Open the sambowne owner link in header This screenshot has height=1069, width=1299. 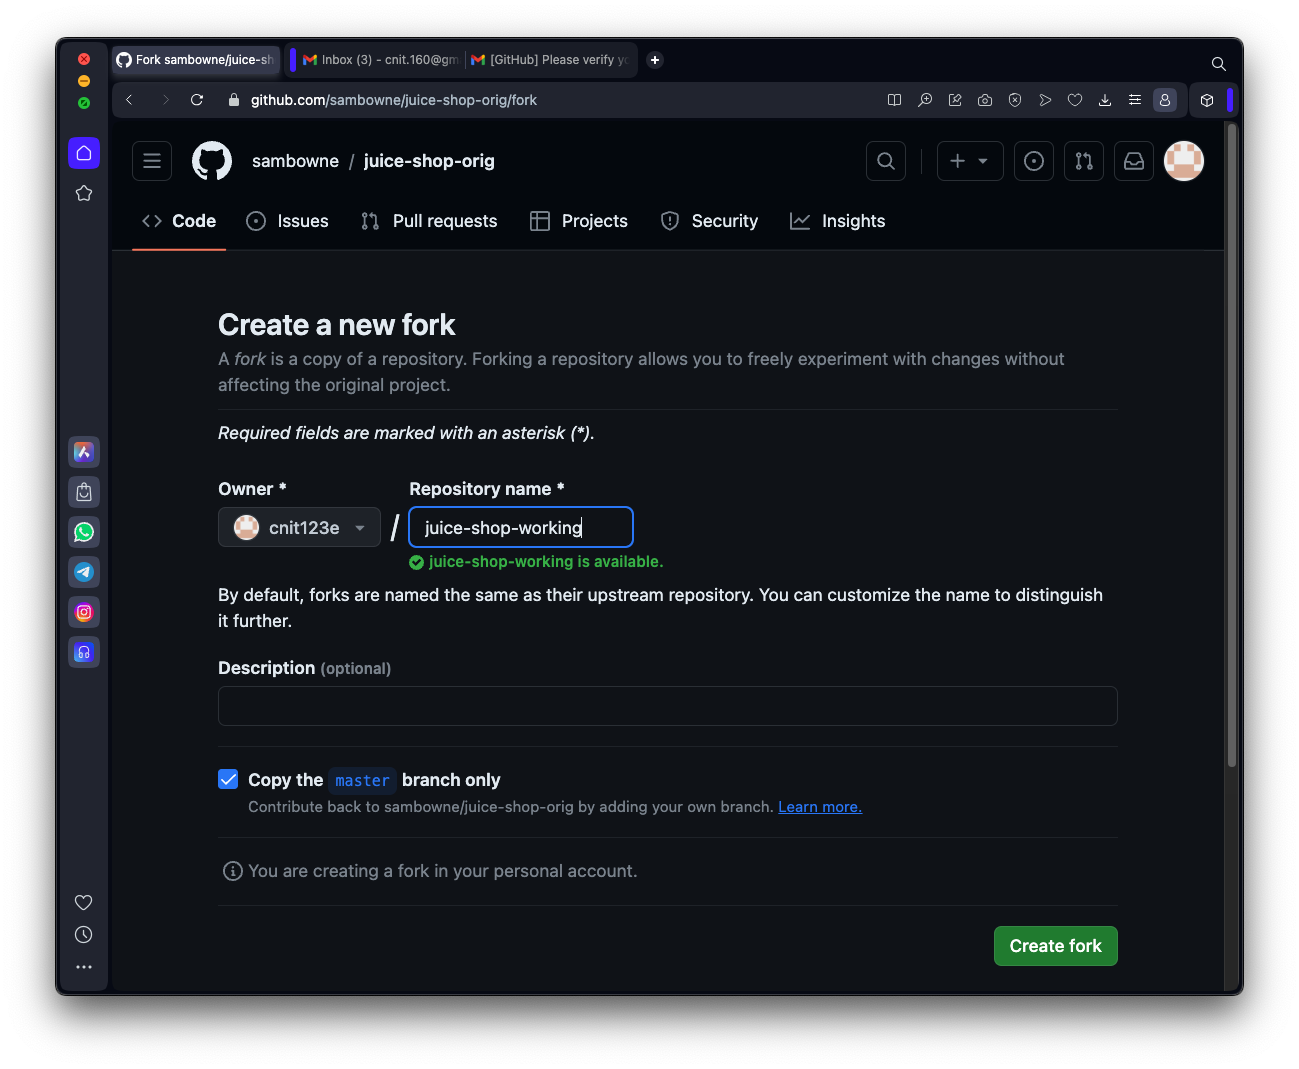point(295,161)
